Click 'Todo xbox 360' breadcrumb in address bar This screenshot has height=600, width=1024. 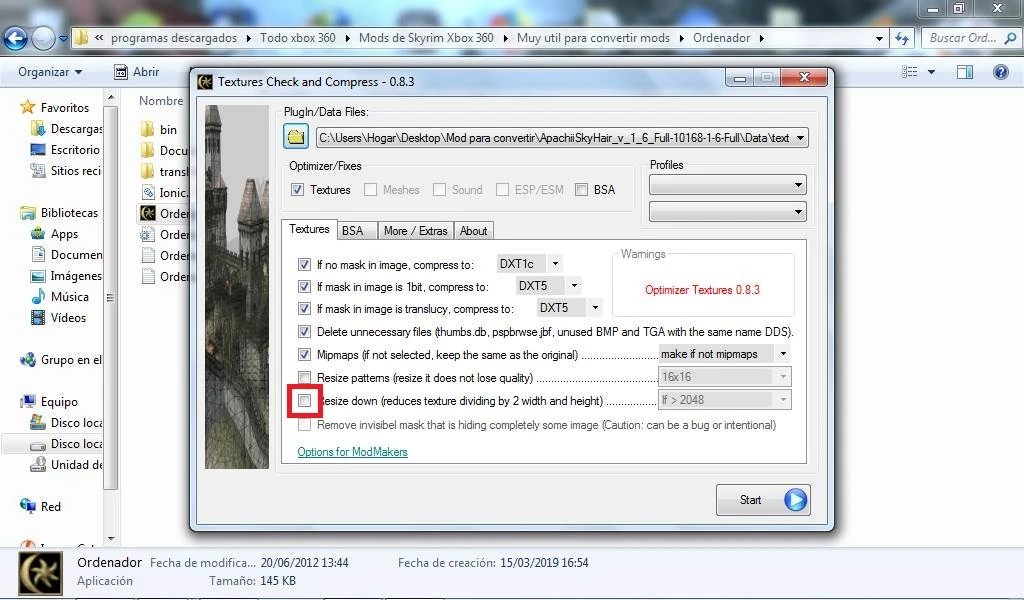pyautogui.click(x=298, y=38)
